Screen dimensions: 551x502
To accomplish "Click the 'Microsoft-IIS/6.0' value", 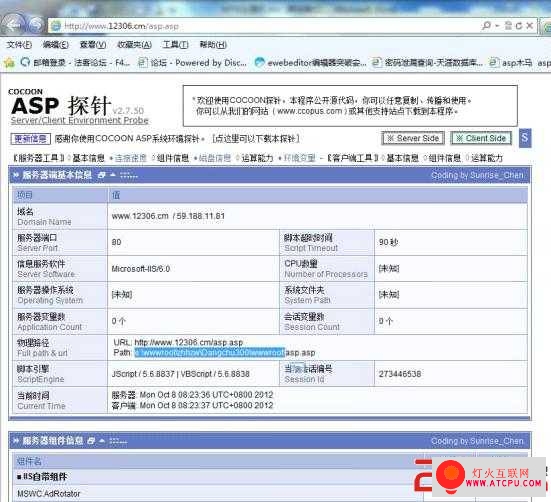I will tap(141, 269).
